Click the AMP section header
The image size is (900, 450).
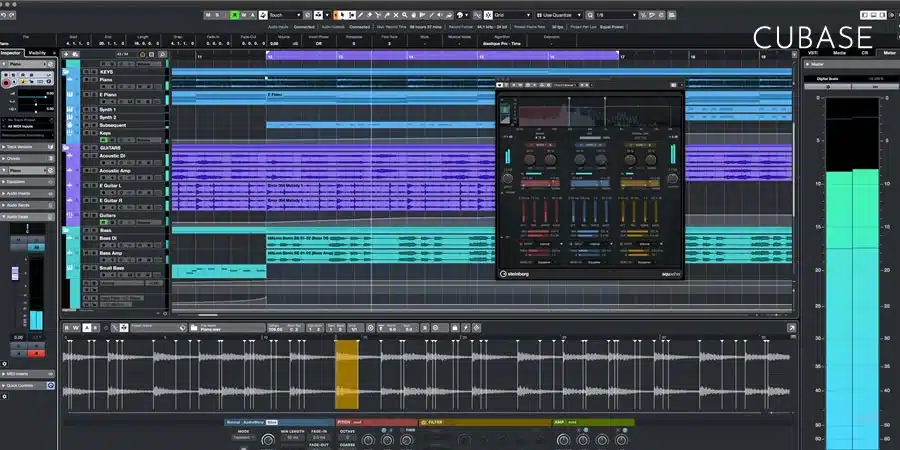coord(594,422)
